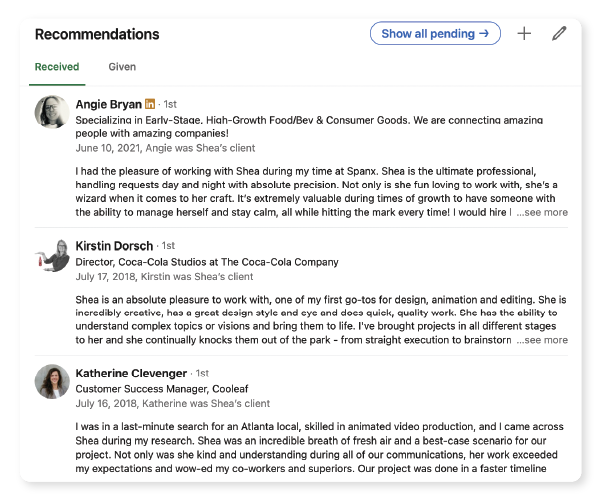The height and width of the screenshot is (501, 601).
Task: Switch to the Given tab
Action: 122,67
